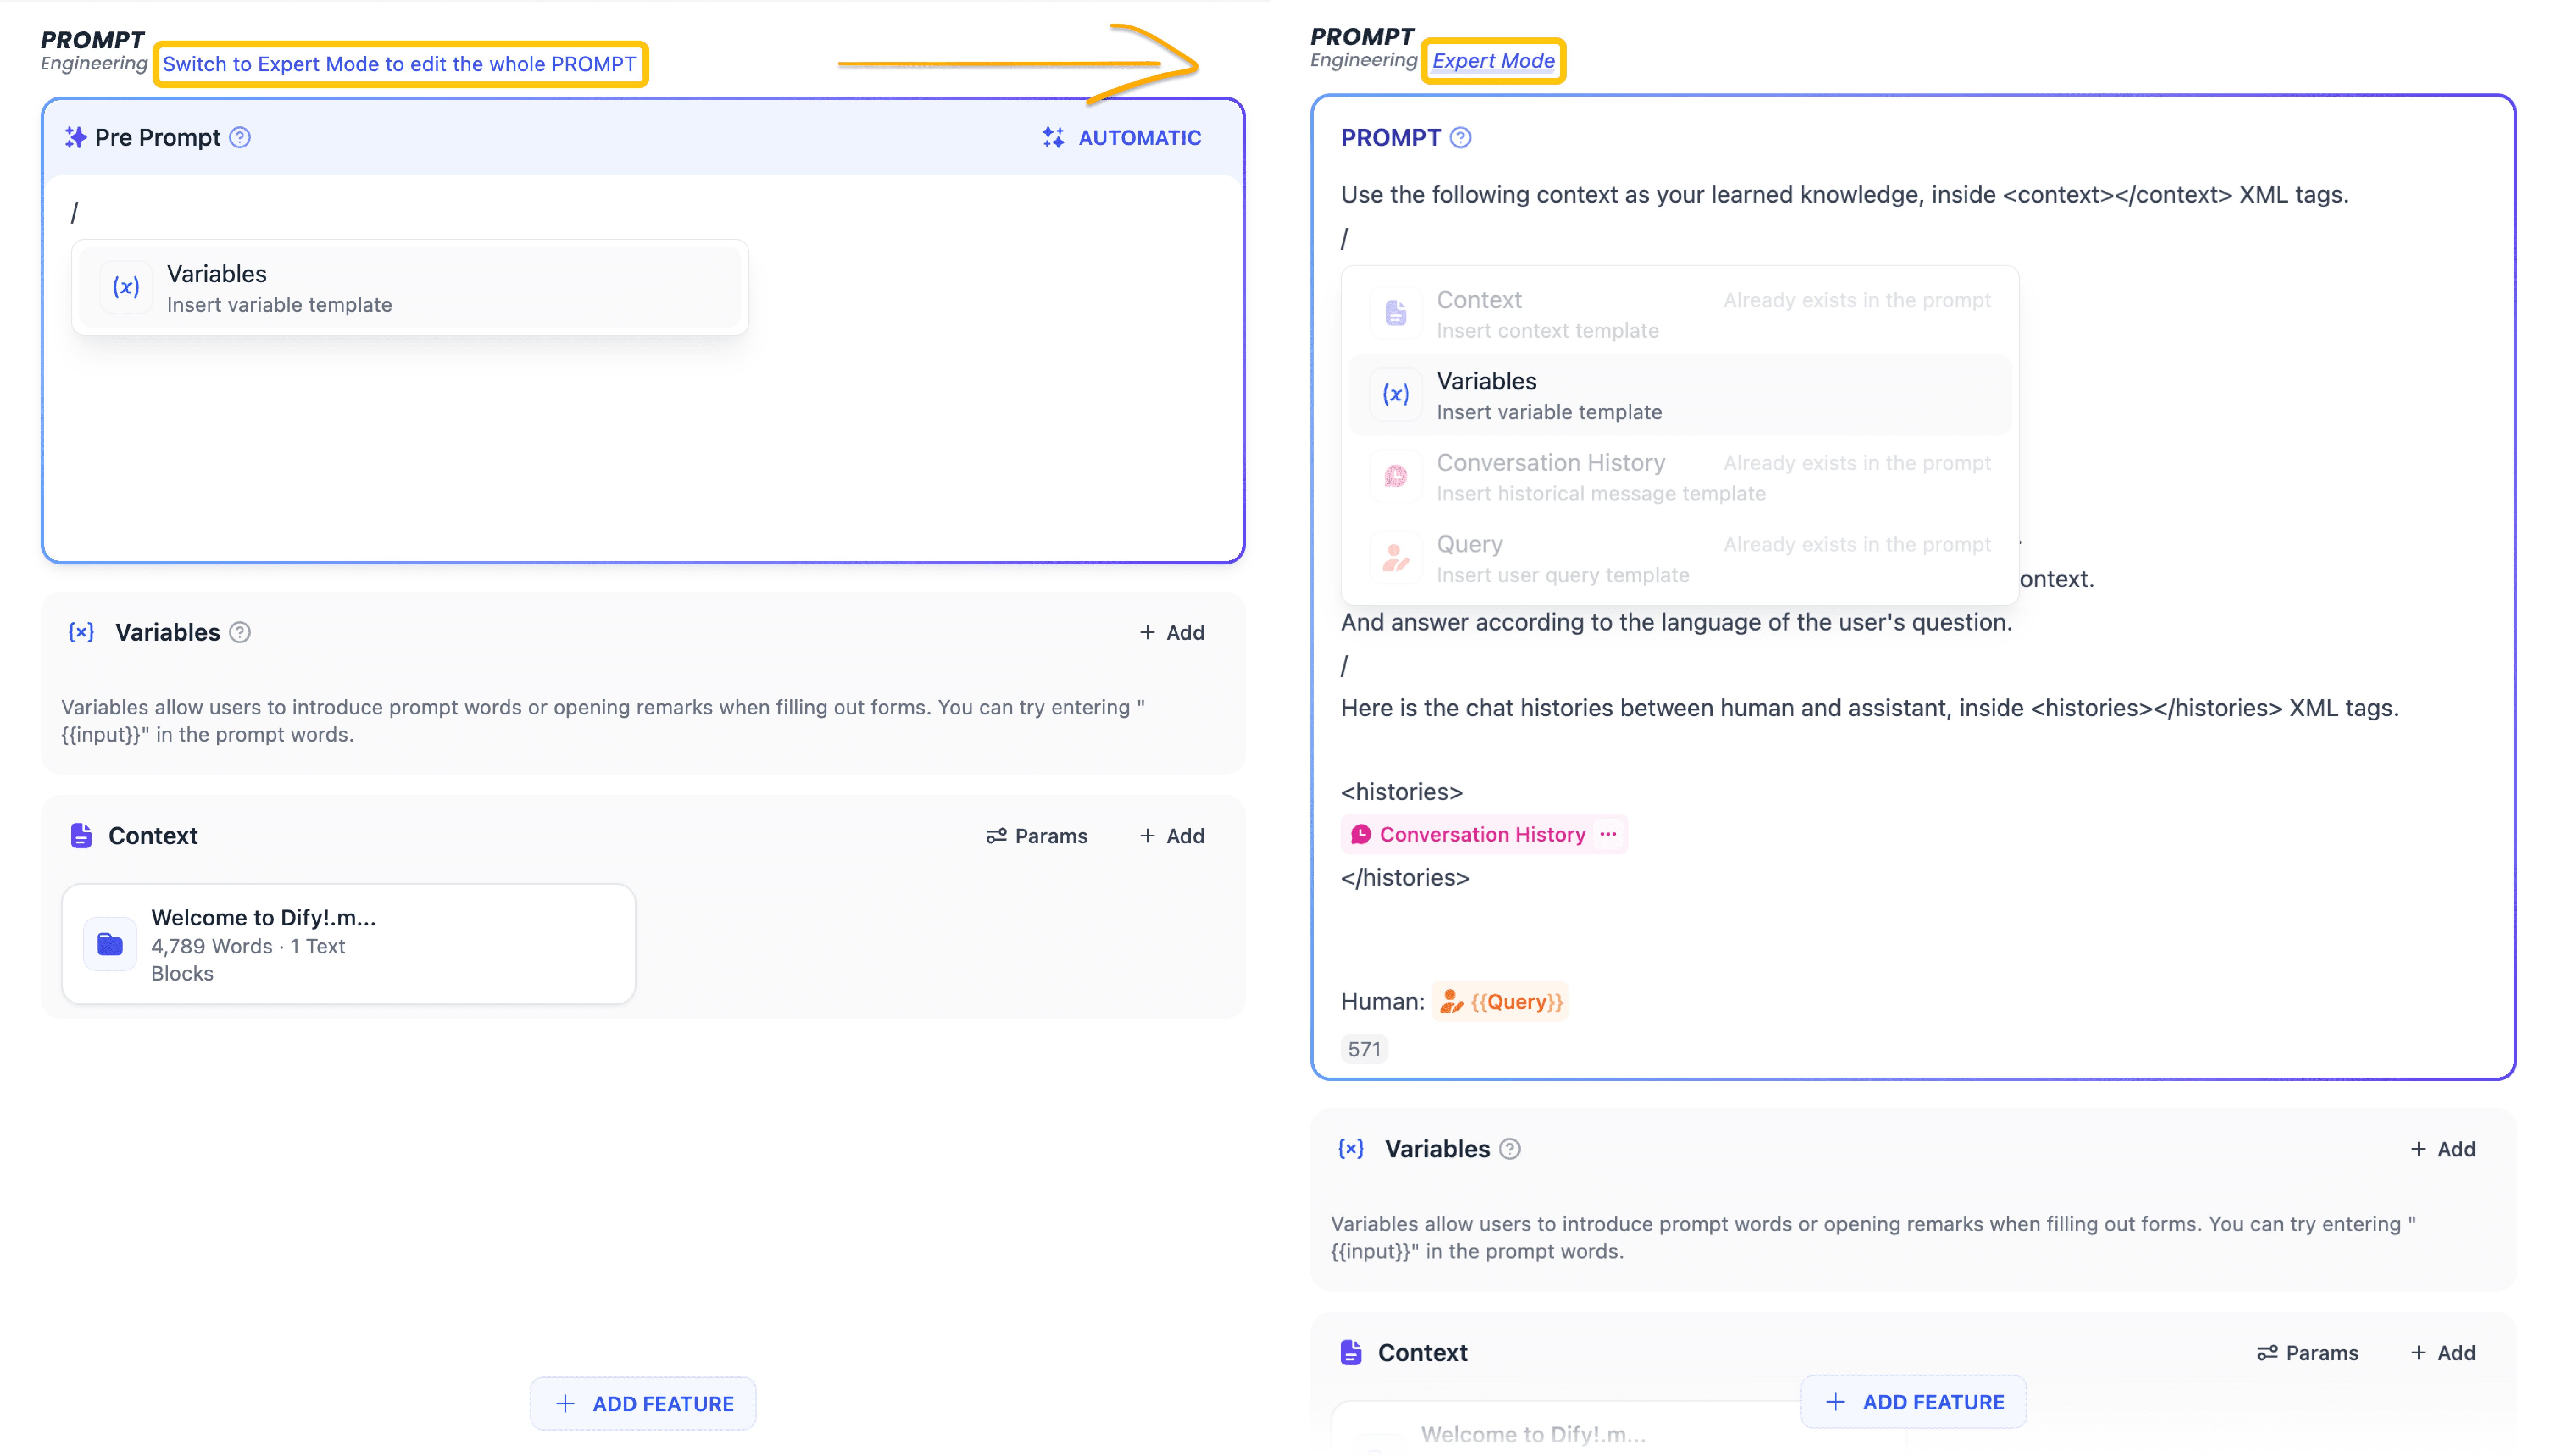Click Pre Prompt help question icon

(x=240, y=137)
